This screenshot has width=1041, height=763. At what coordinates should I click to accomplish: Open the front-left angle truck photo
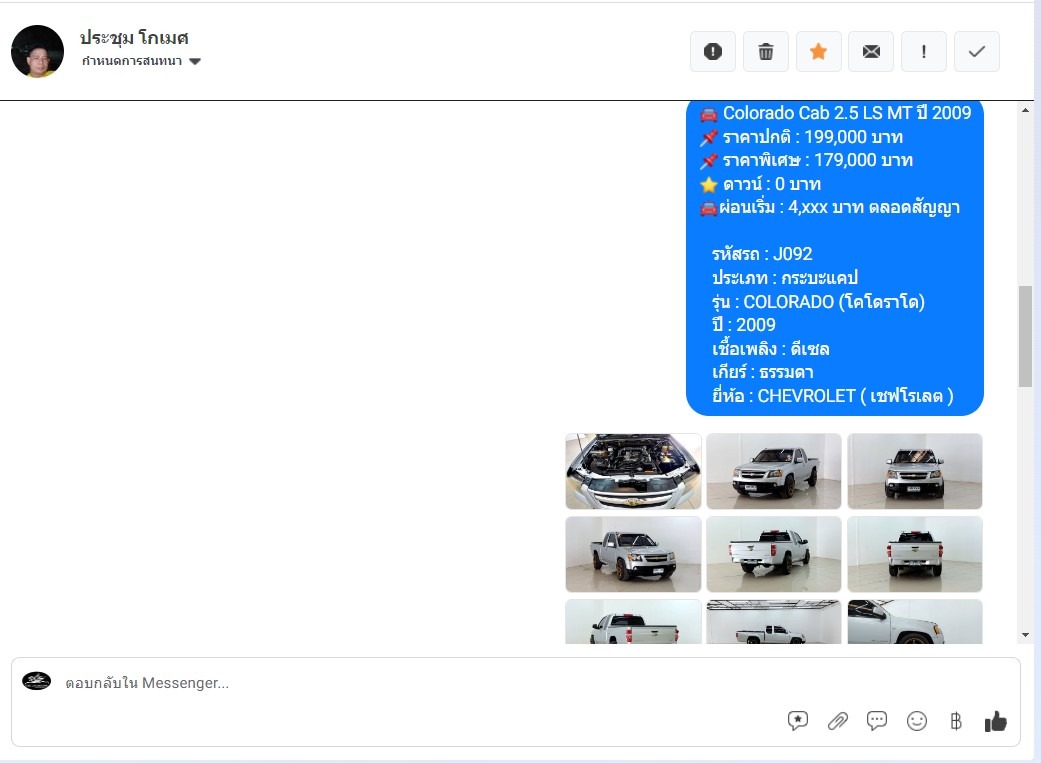774,471
